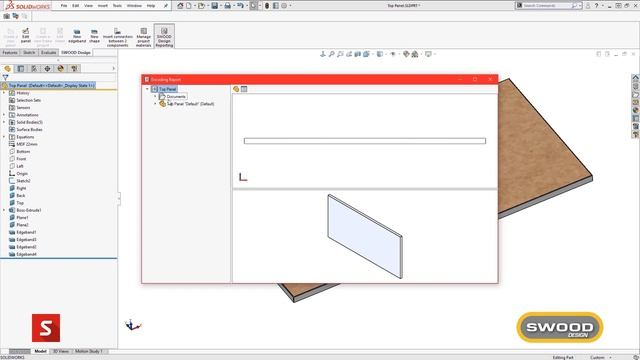
Task: Select the MDF 22mm material entry
Action: pos(27,144)
